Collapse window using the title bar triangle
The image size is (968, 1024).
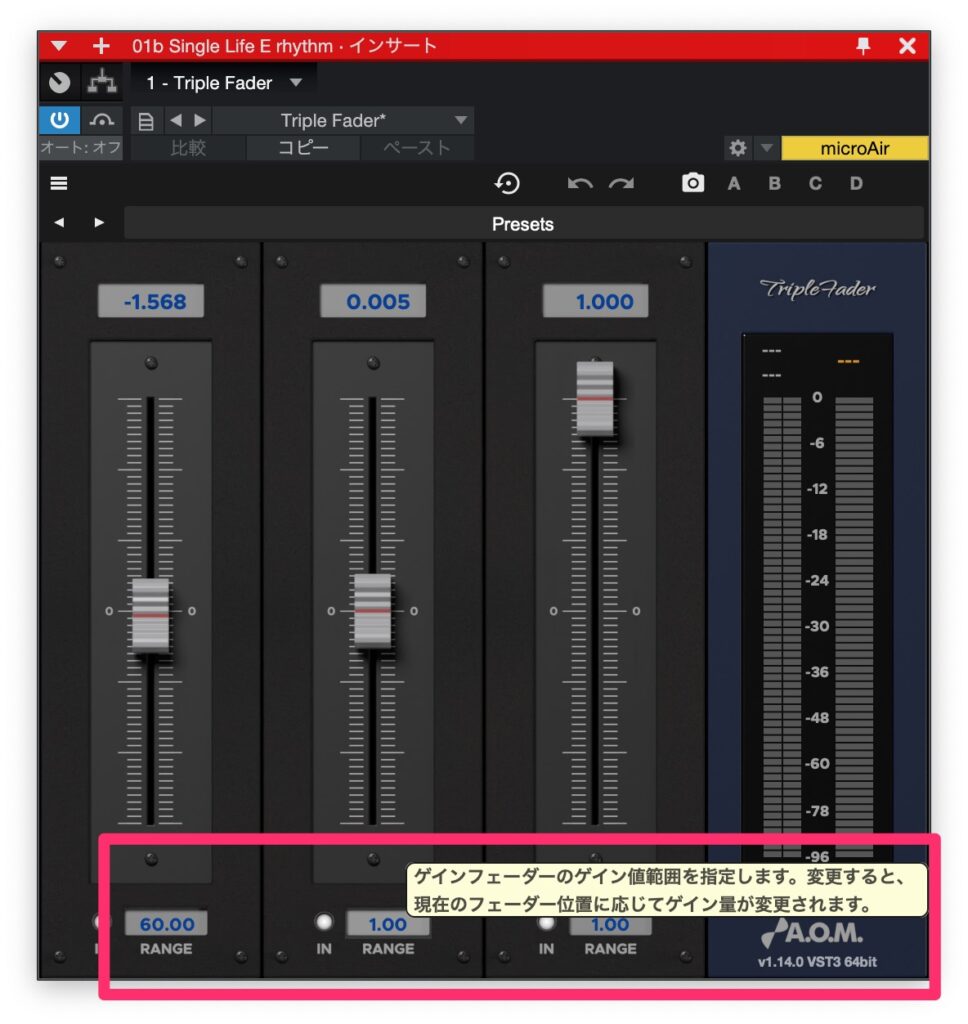coord(59,46)
